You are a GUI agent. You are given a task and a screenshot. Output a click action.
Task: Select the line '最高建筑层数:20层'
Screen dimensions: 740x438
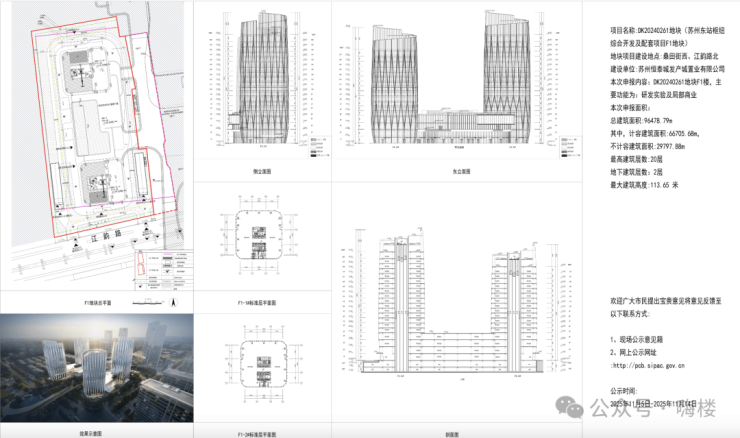[x=636, y=159]
